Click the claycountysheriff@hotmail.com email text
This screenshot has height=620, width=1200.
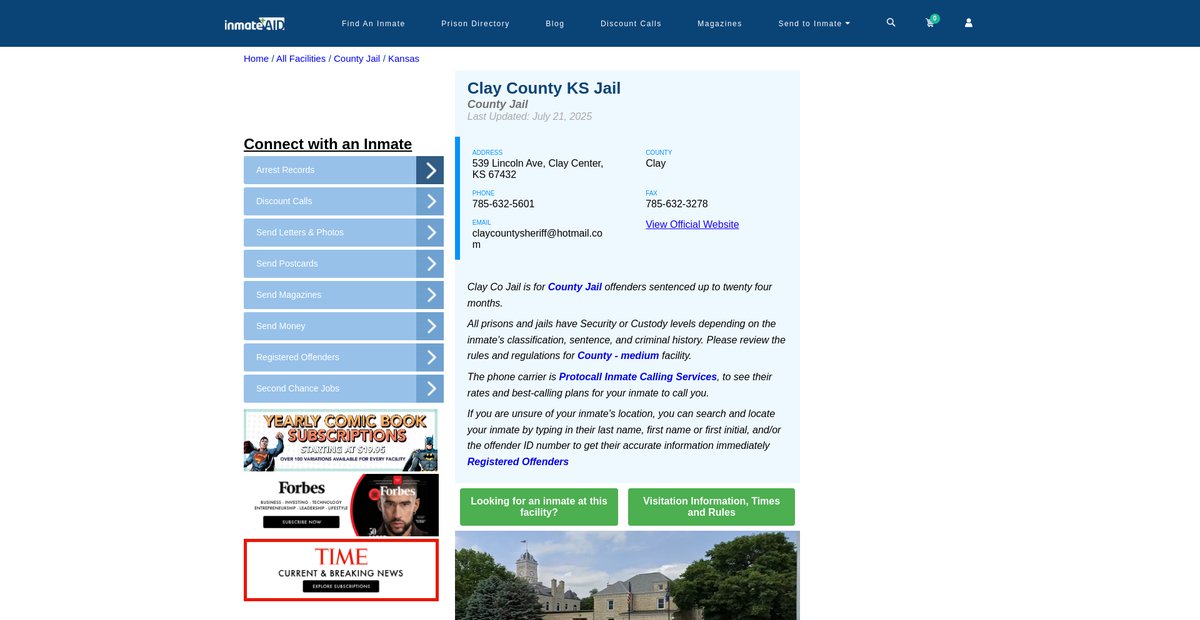[537, 239]
